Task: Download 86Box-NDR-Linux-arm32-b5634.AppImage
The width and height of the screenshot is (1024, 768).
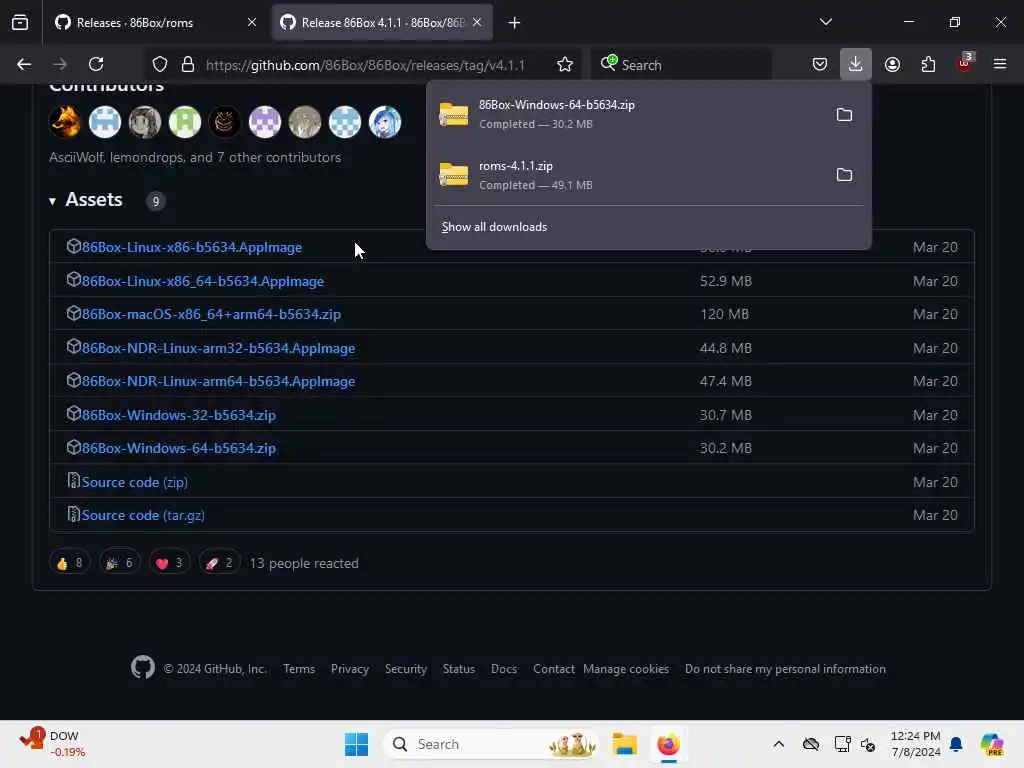Action: (218, 348)
